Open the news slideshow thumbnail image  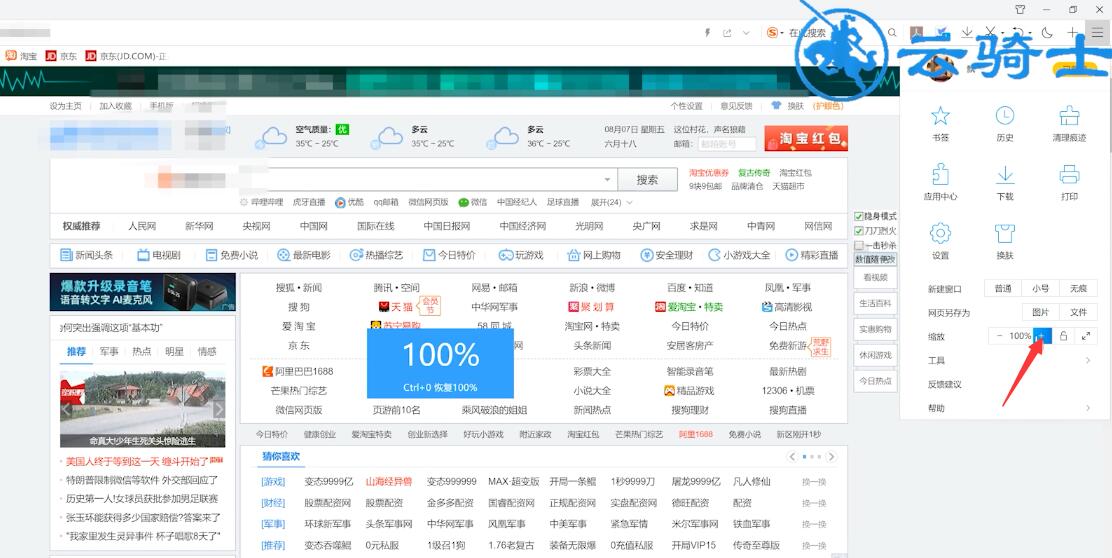pos(142,409)
